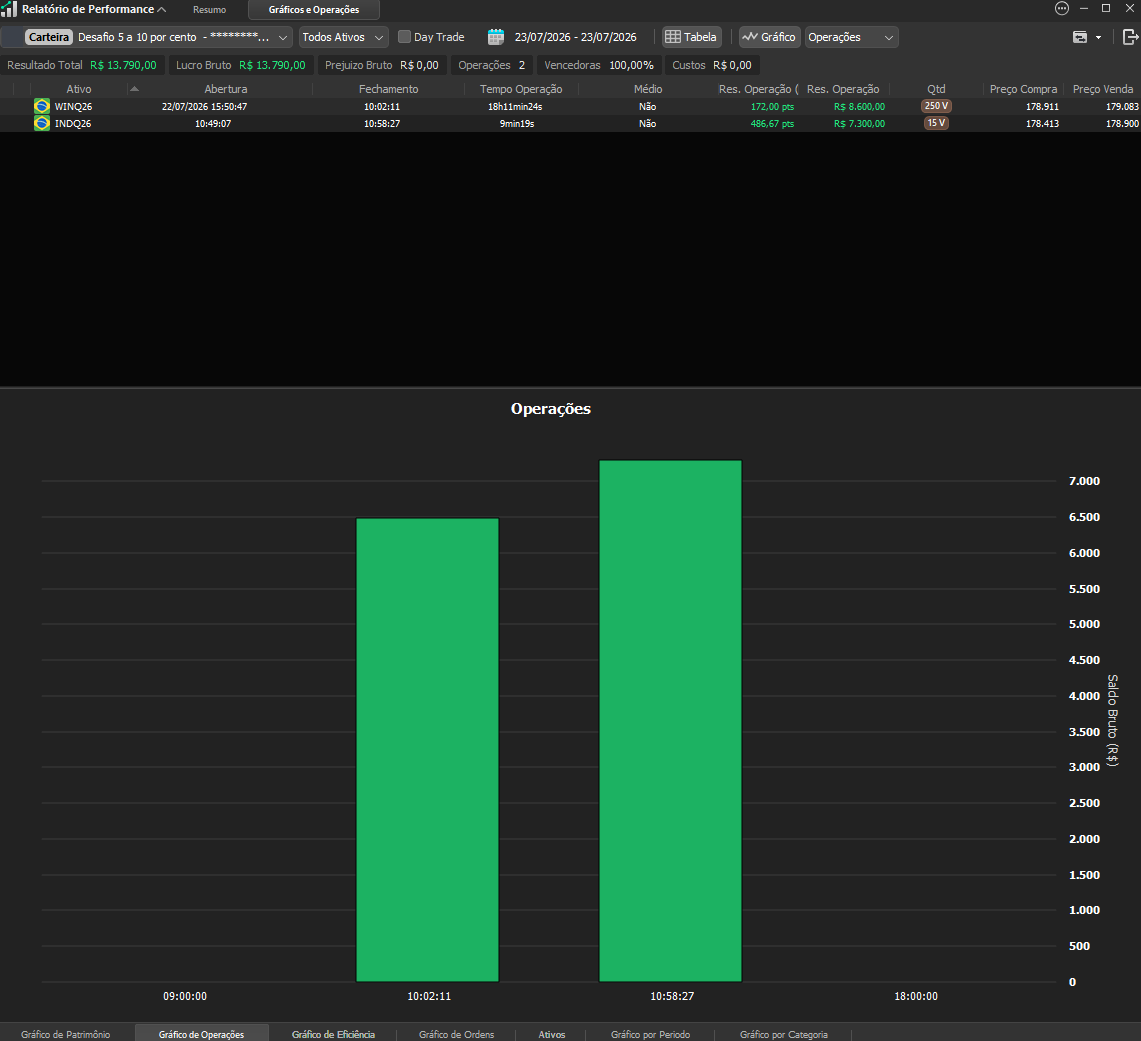Click the WINQ26 Brazil flag icon
Screen dimensions: 1141x1041
pos(41,106)
